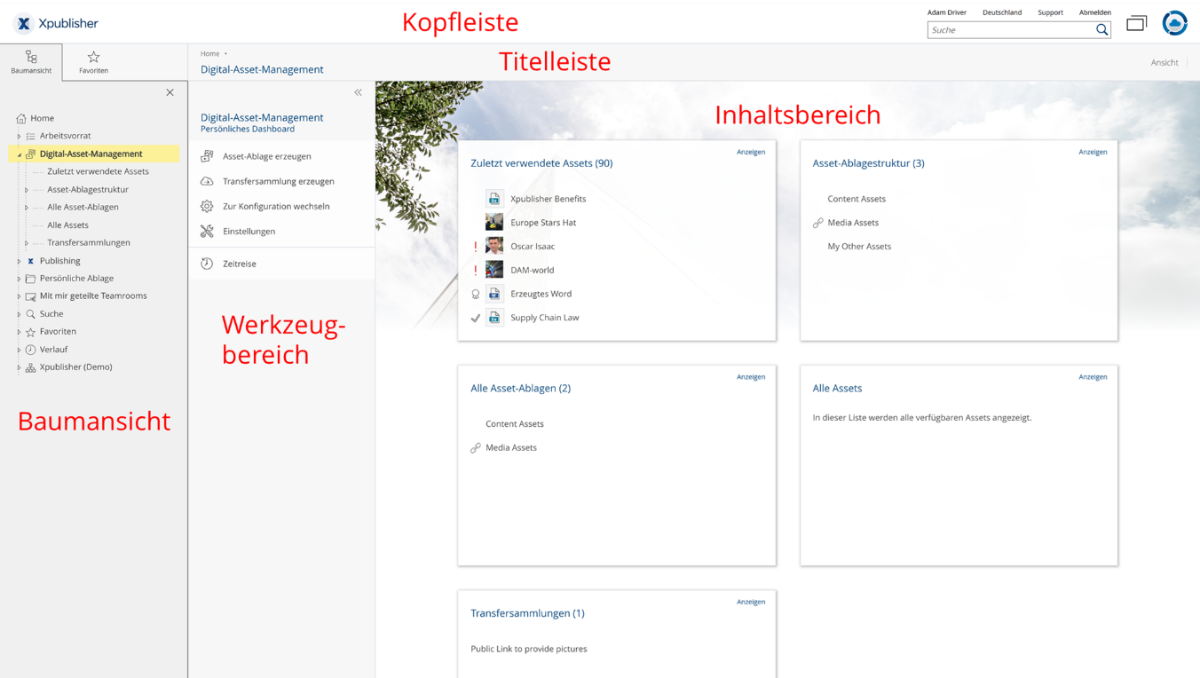
Task: Click the network icon beside Xpublisher (Demo)
Action: [31, 367]
